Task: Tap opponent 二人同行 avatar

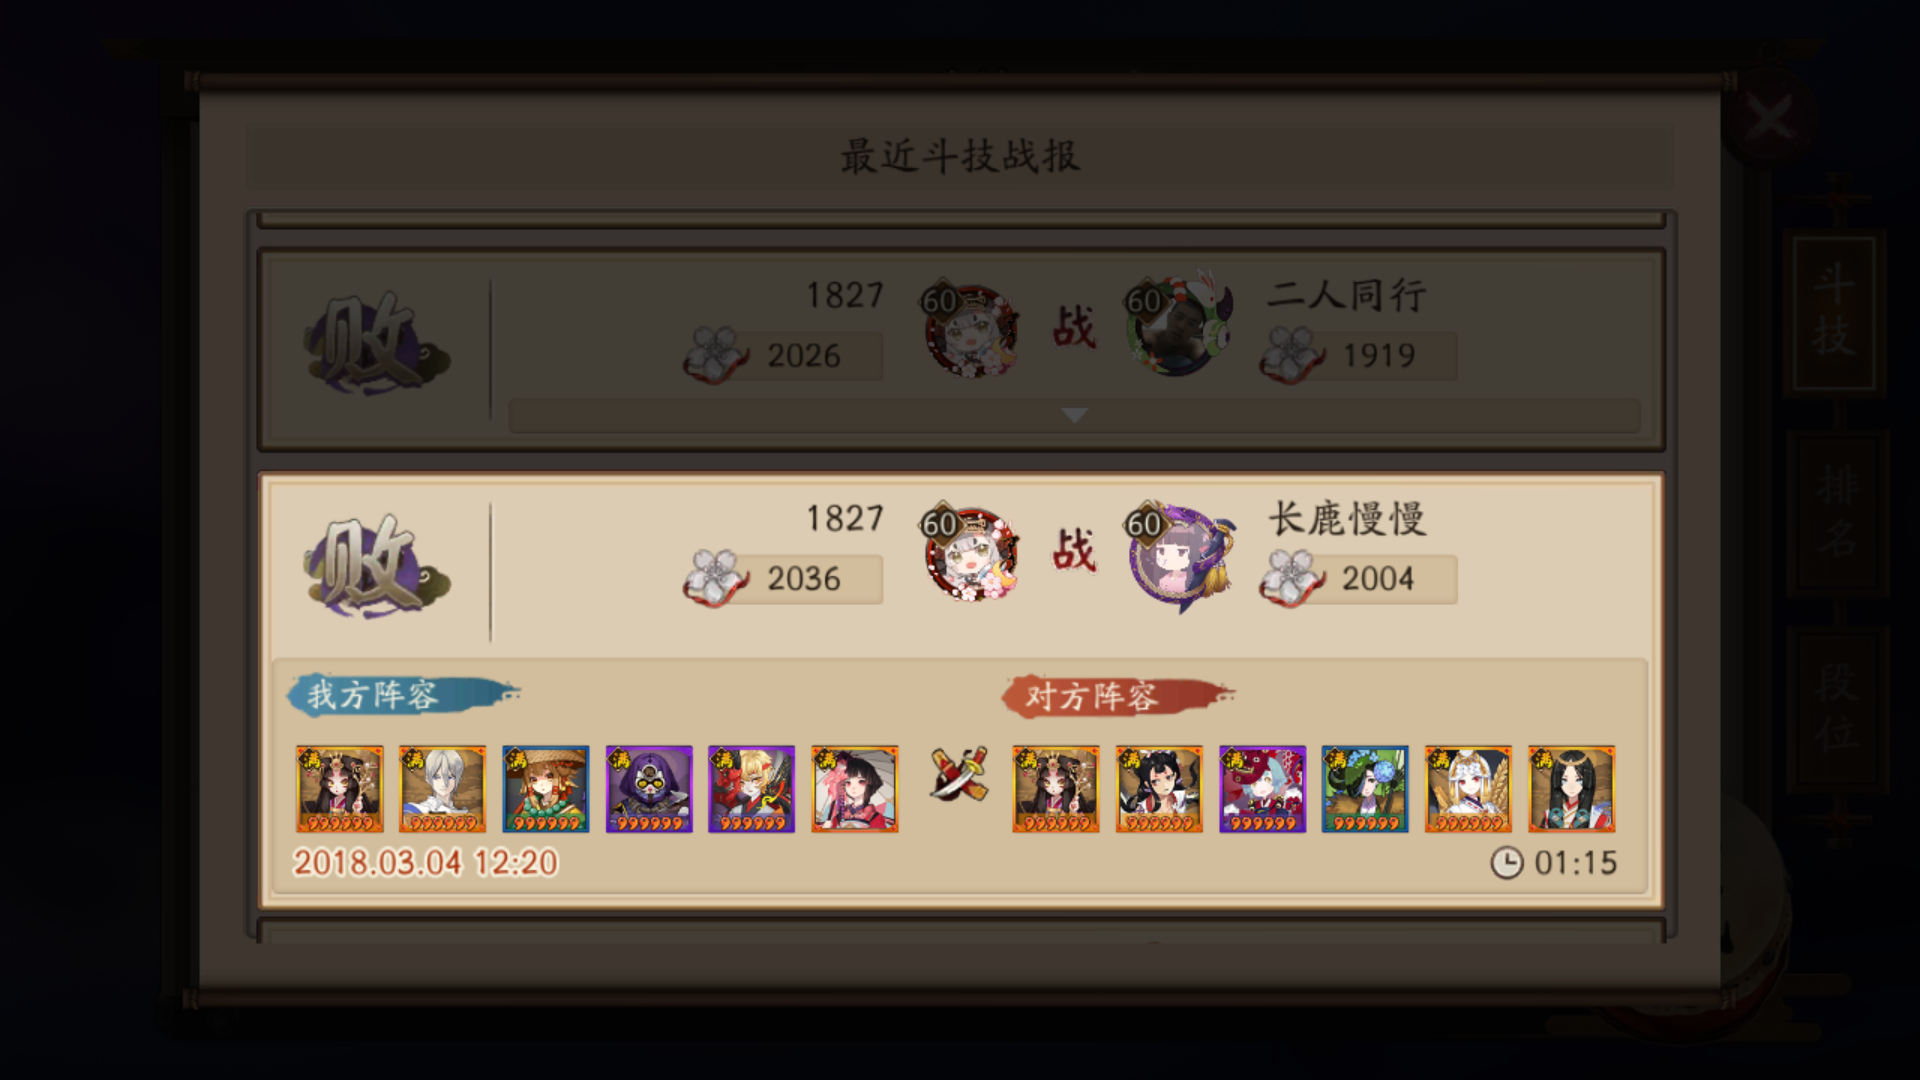Action: click(x=1177, y=325)
